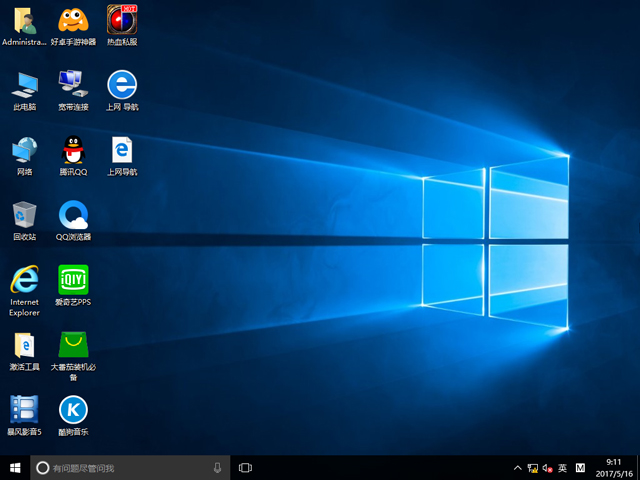Screen dimensions: 640x480
Task: Open the Task View button
Action: pyautogui.click(x=245, y=467)
